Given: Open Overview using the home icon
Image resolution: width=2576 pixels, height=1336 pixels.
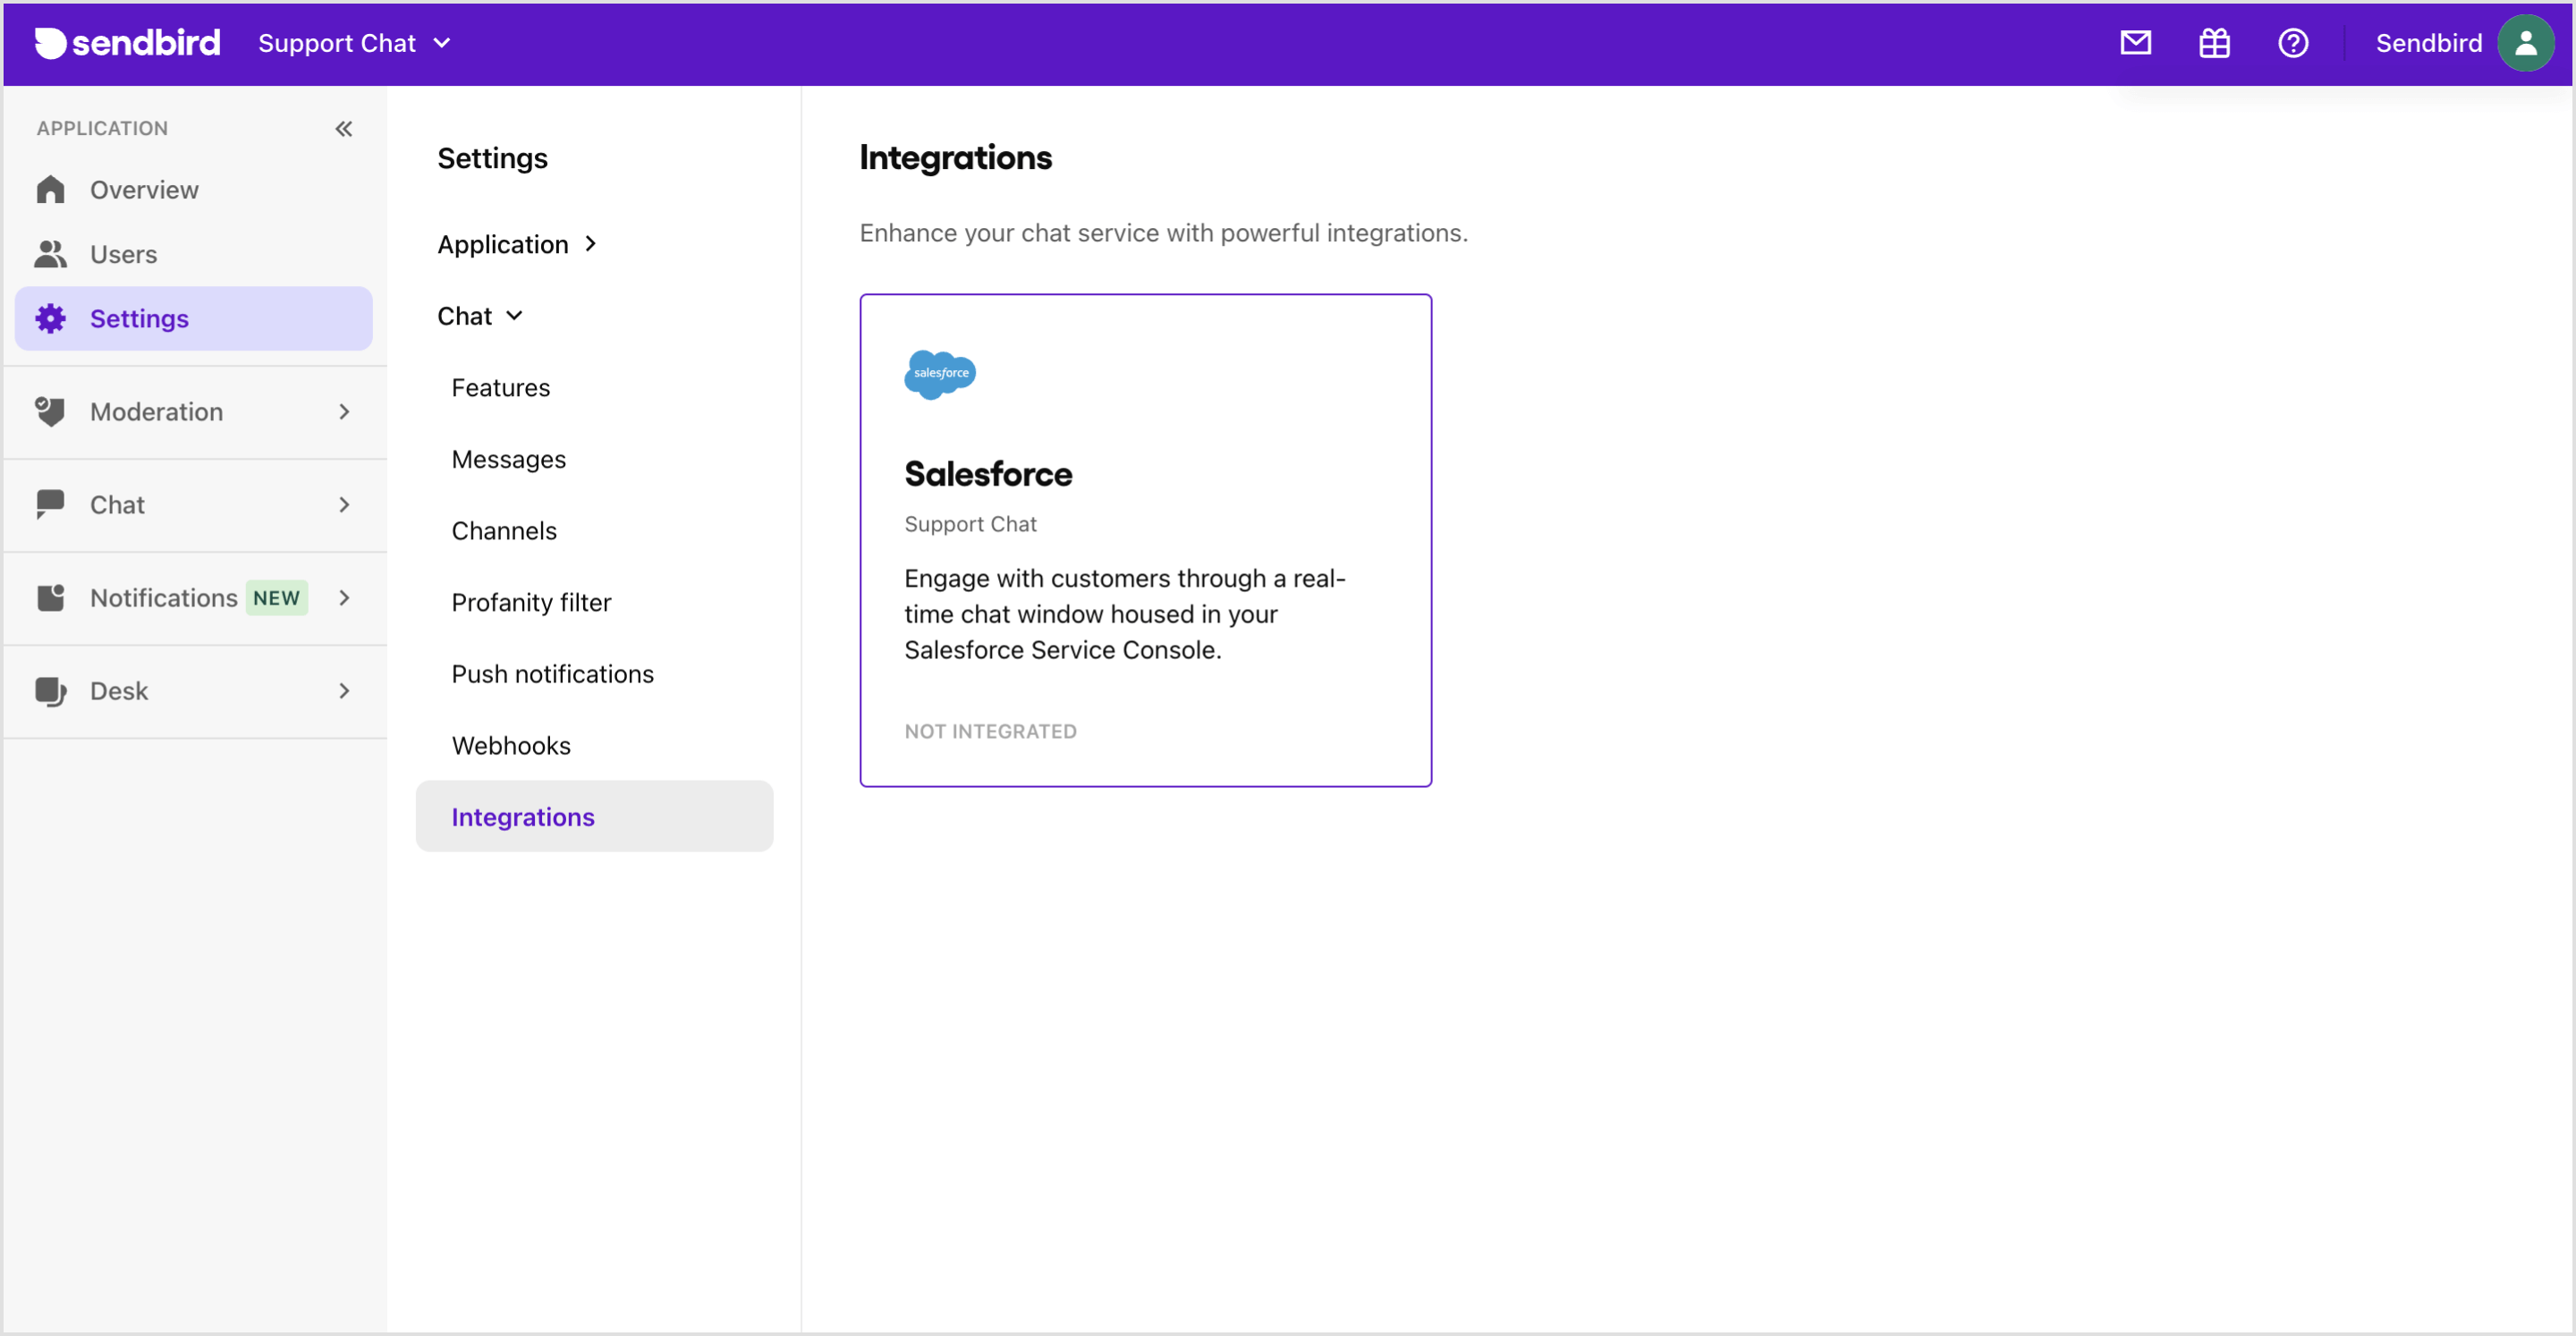Looking at the screenshot, I should coord(51,189).
